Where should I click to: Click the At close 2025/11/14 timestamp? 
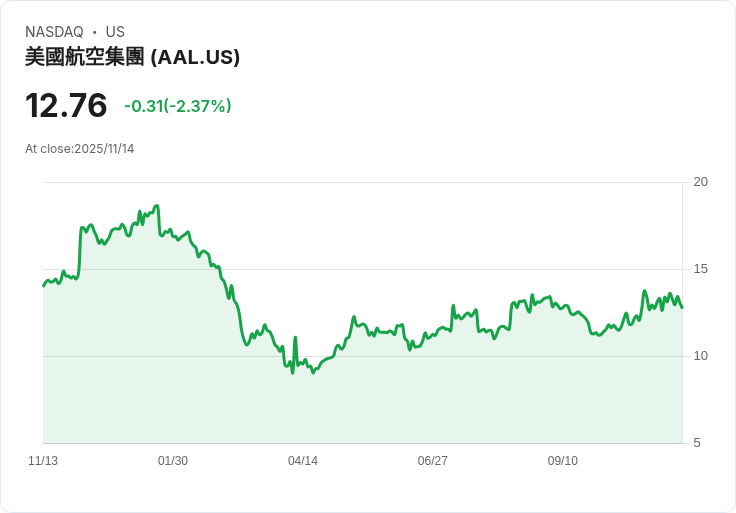[x=79, y=149]
